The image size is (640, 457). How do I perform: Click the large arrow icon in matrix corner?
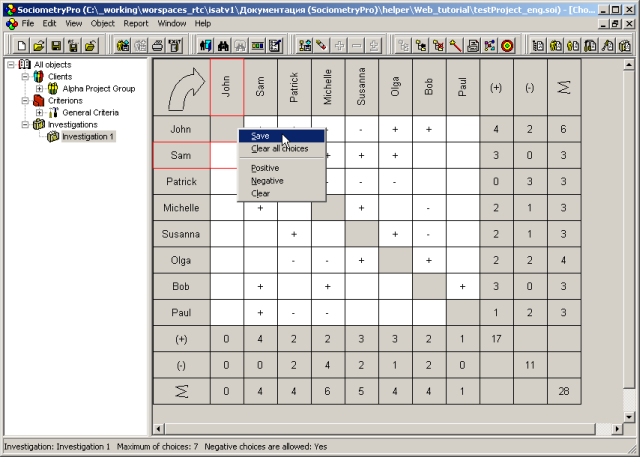point(181,87)
